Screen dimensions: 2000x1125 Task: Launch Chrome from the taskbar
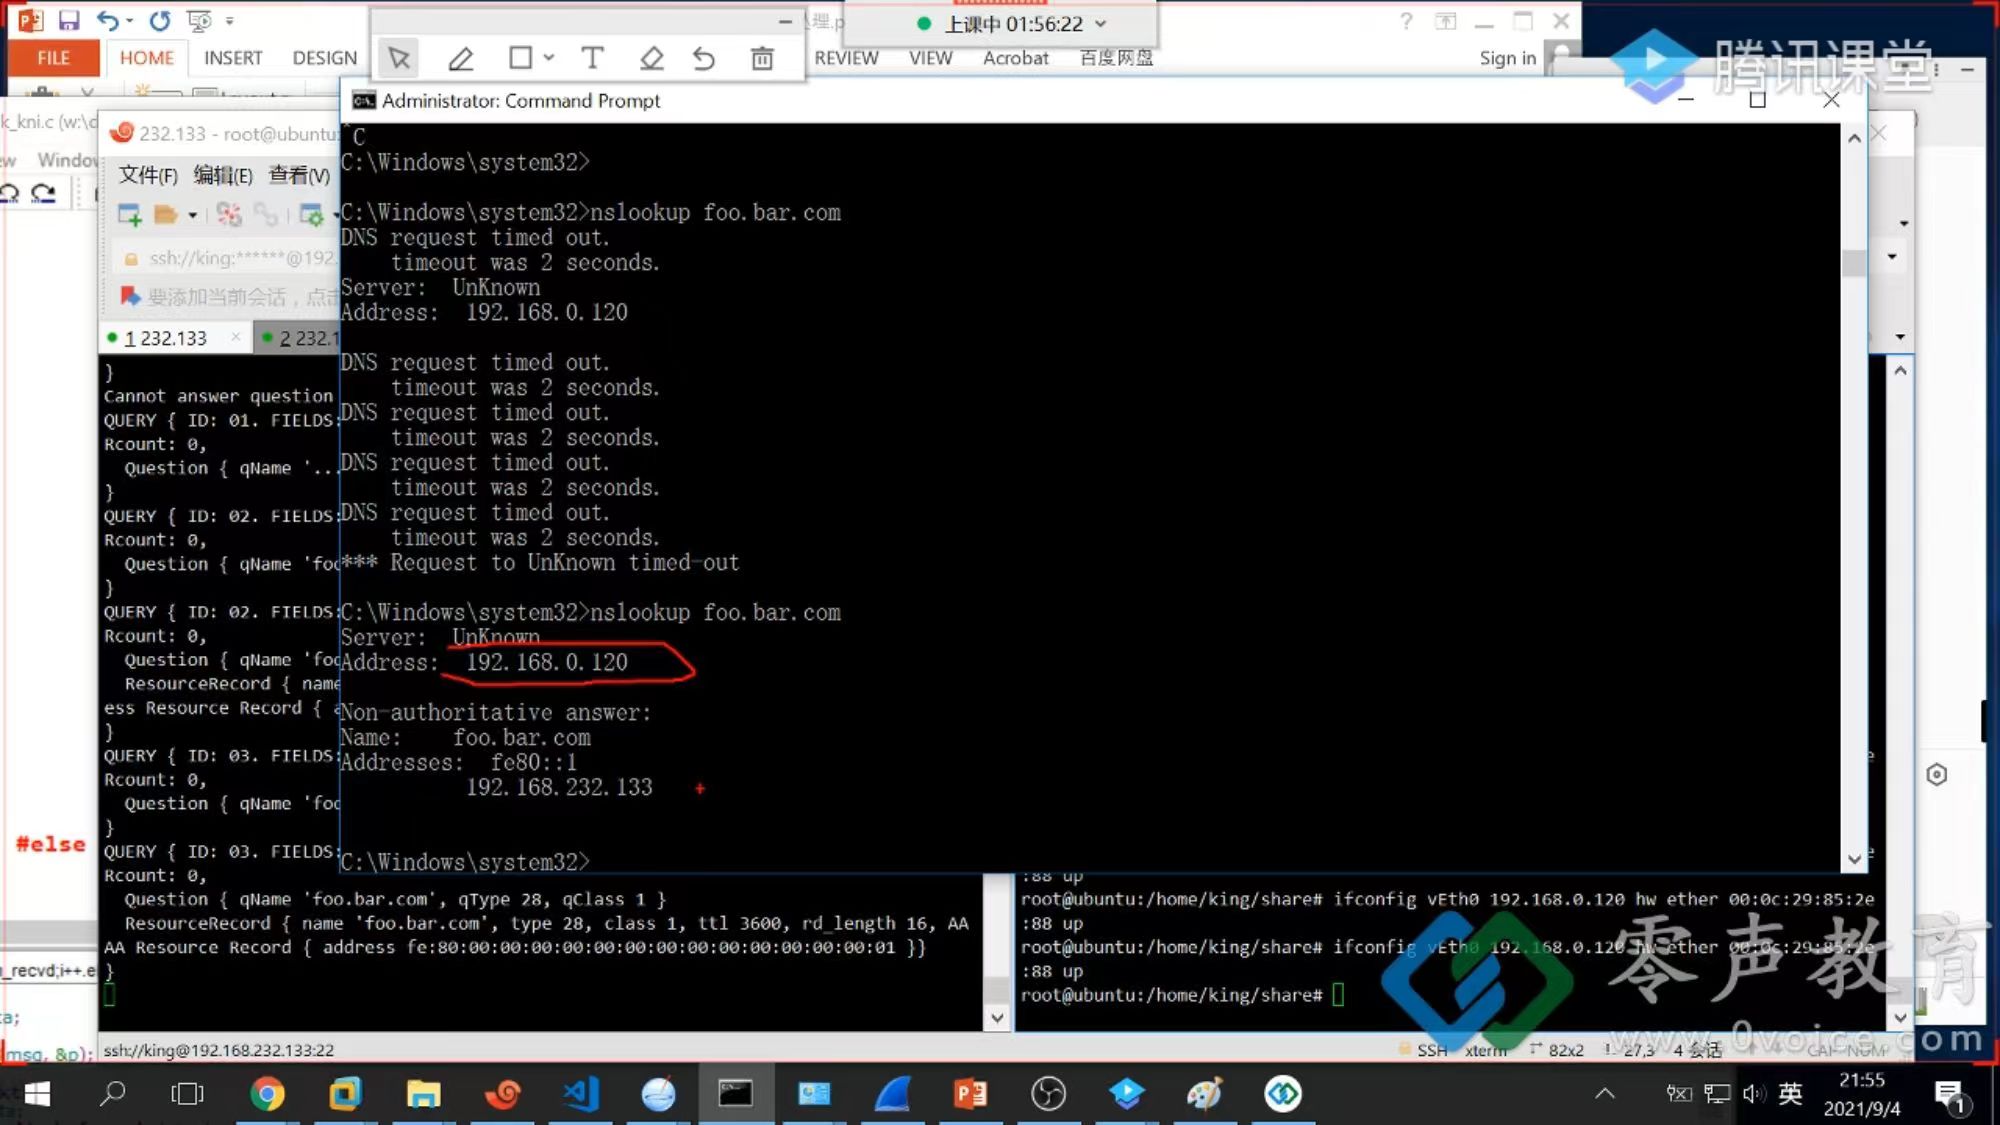pyautogui.click(x=267, y=1094)
